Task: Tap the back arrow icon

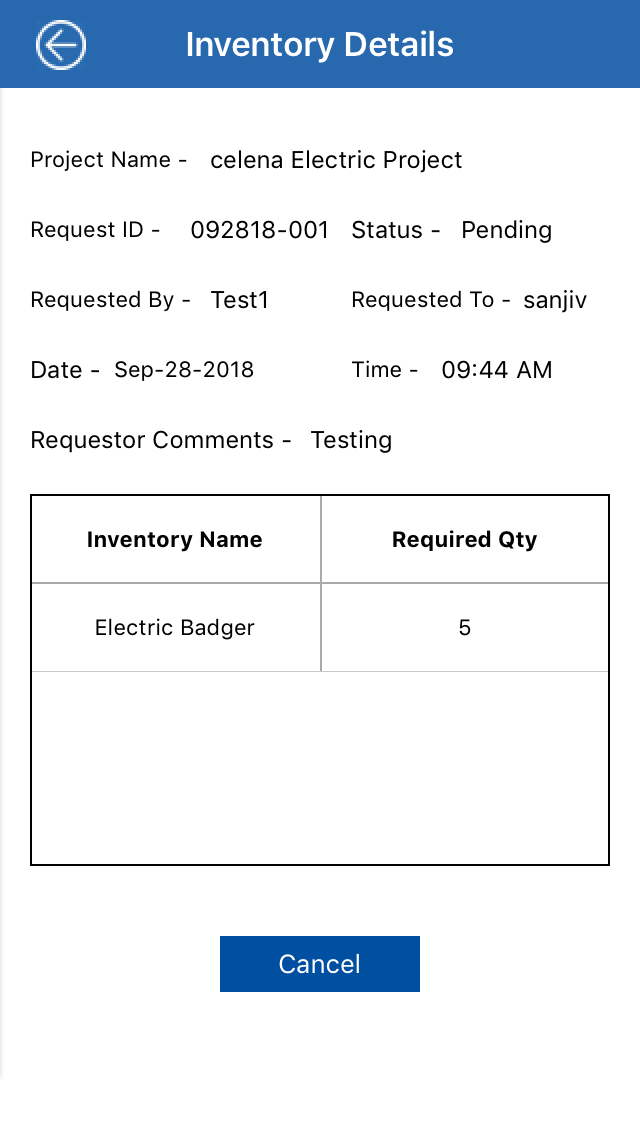Action: click(x=61, y=45)
